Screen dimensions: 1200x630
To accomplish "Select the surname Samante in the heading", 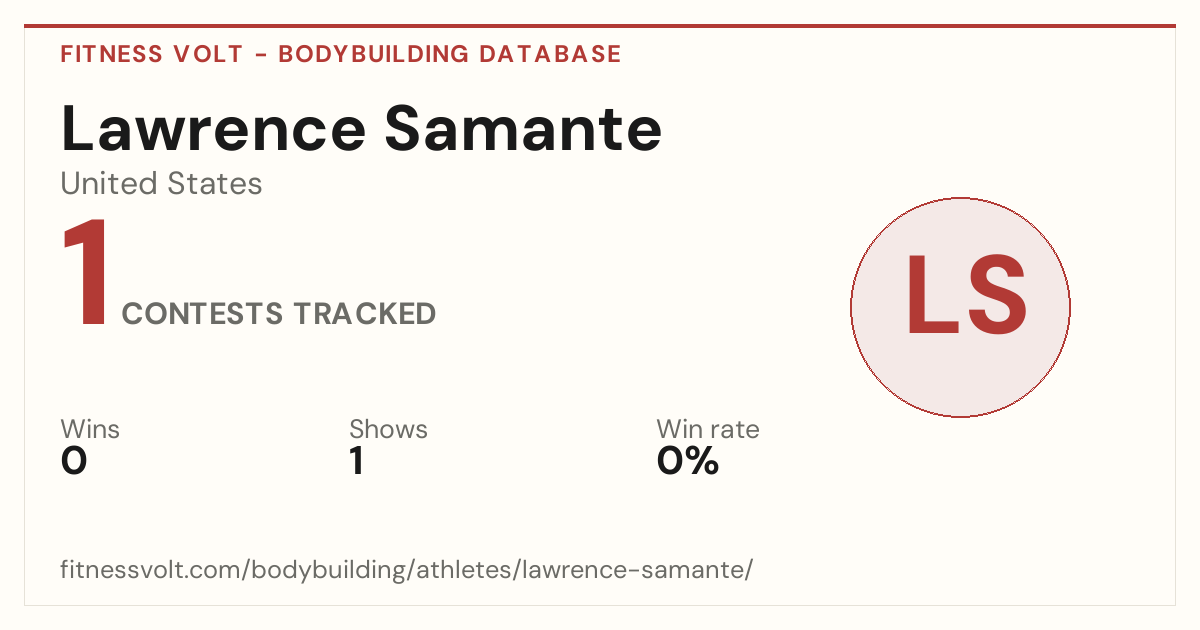I will [523, 128].
